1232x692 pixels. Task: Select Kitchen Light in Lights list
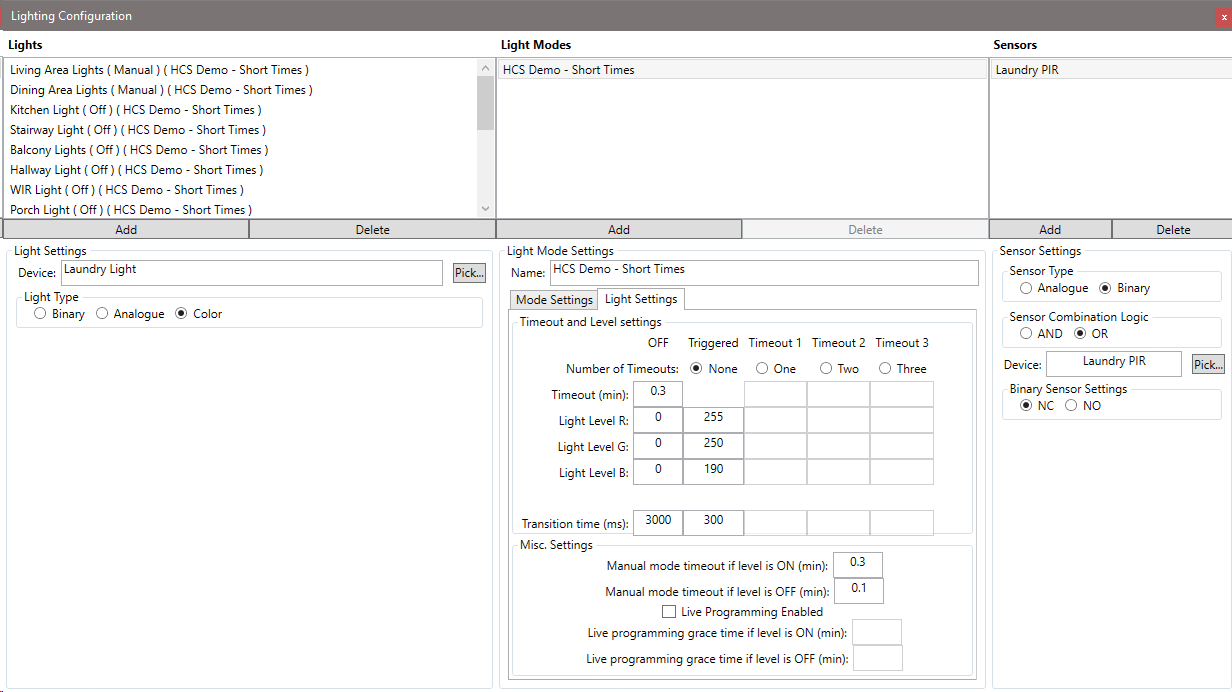135,110
